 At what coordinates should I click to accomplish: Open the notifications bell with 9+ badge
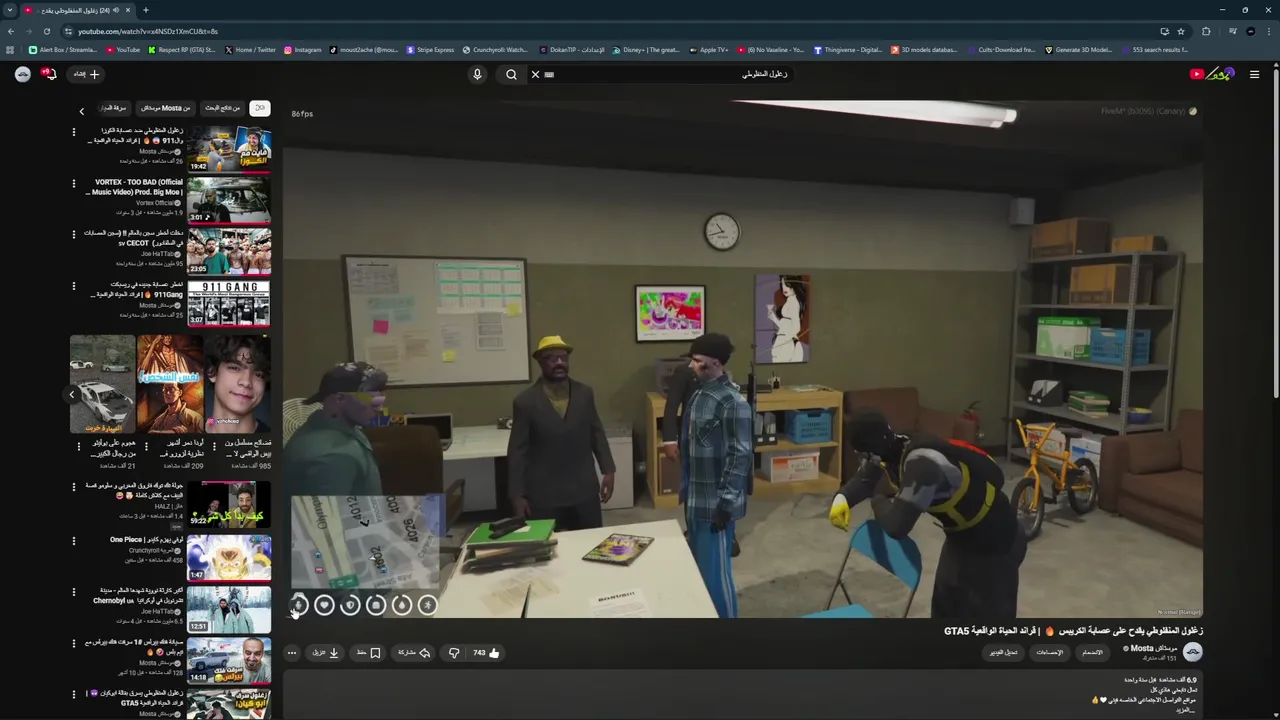[50, 74]
